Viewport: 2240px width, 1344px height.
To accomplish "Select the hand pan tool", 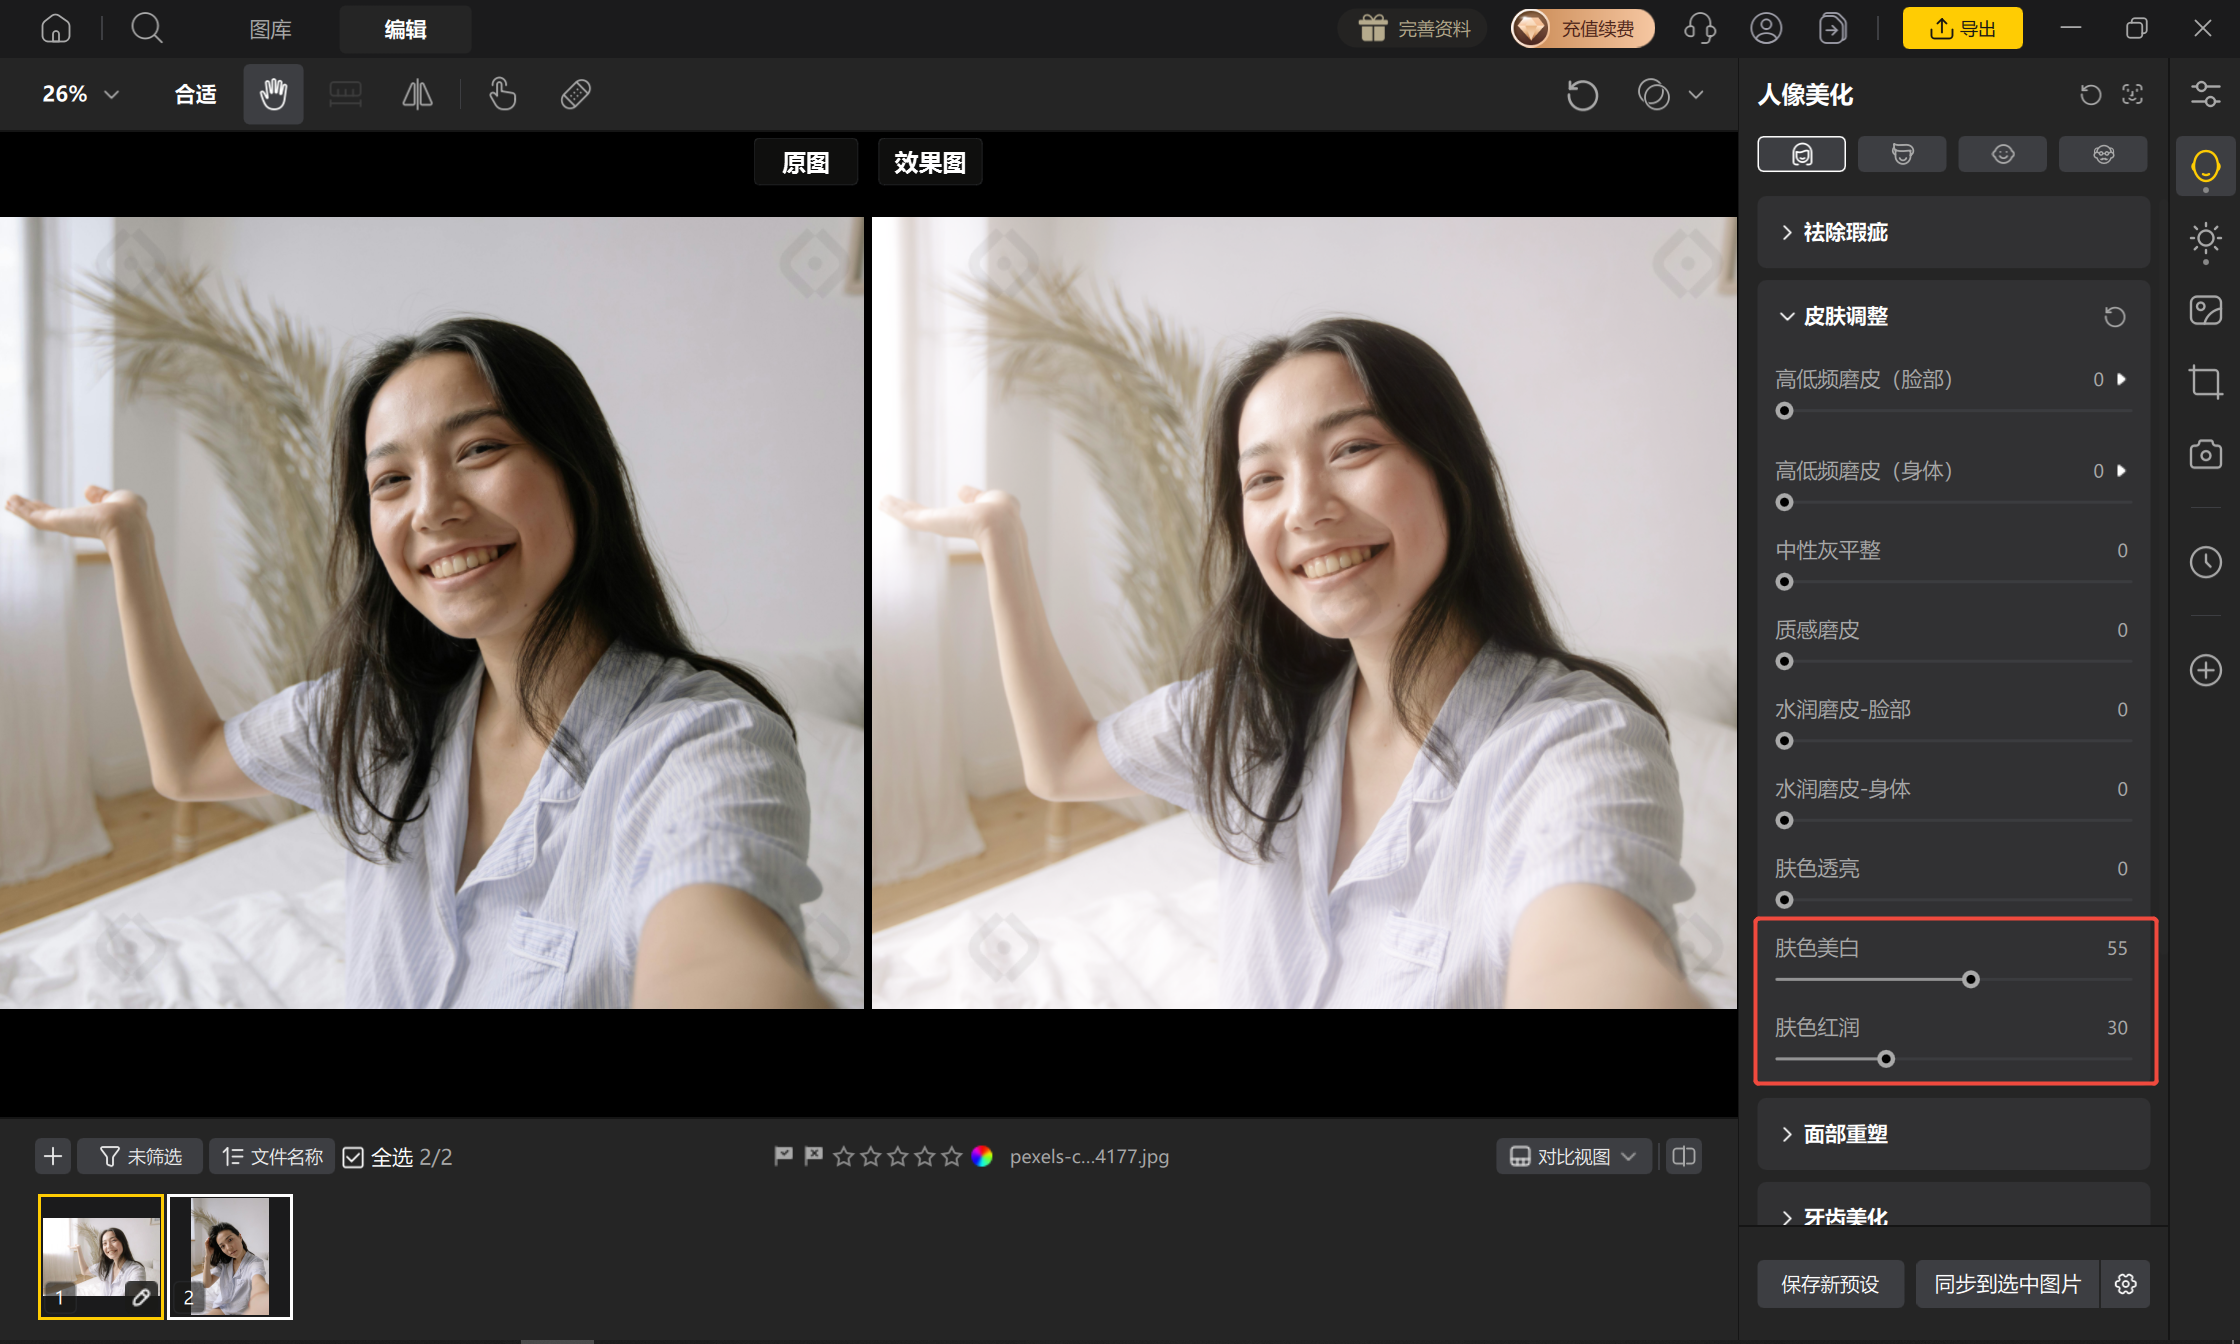I will [x=273, y=94].
